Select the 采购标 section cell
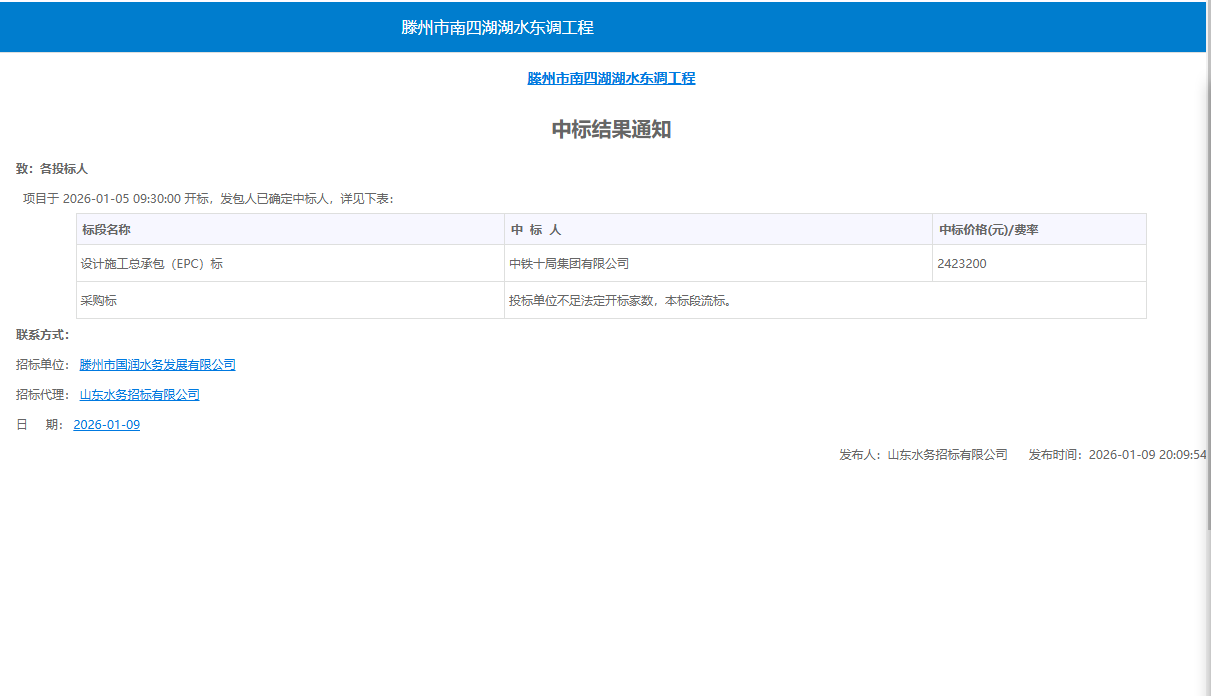The image size is (1211, 696). (98, 299)
